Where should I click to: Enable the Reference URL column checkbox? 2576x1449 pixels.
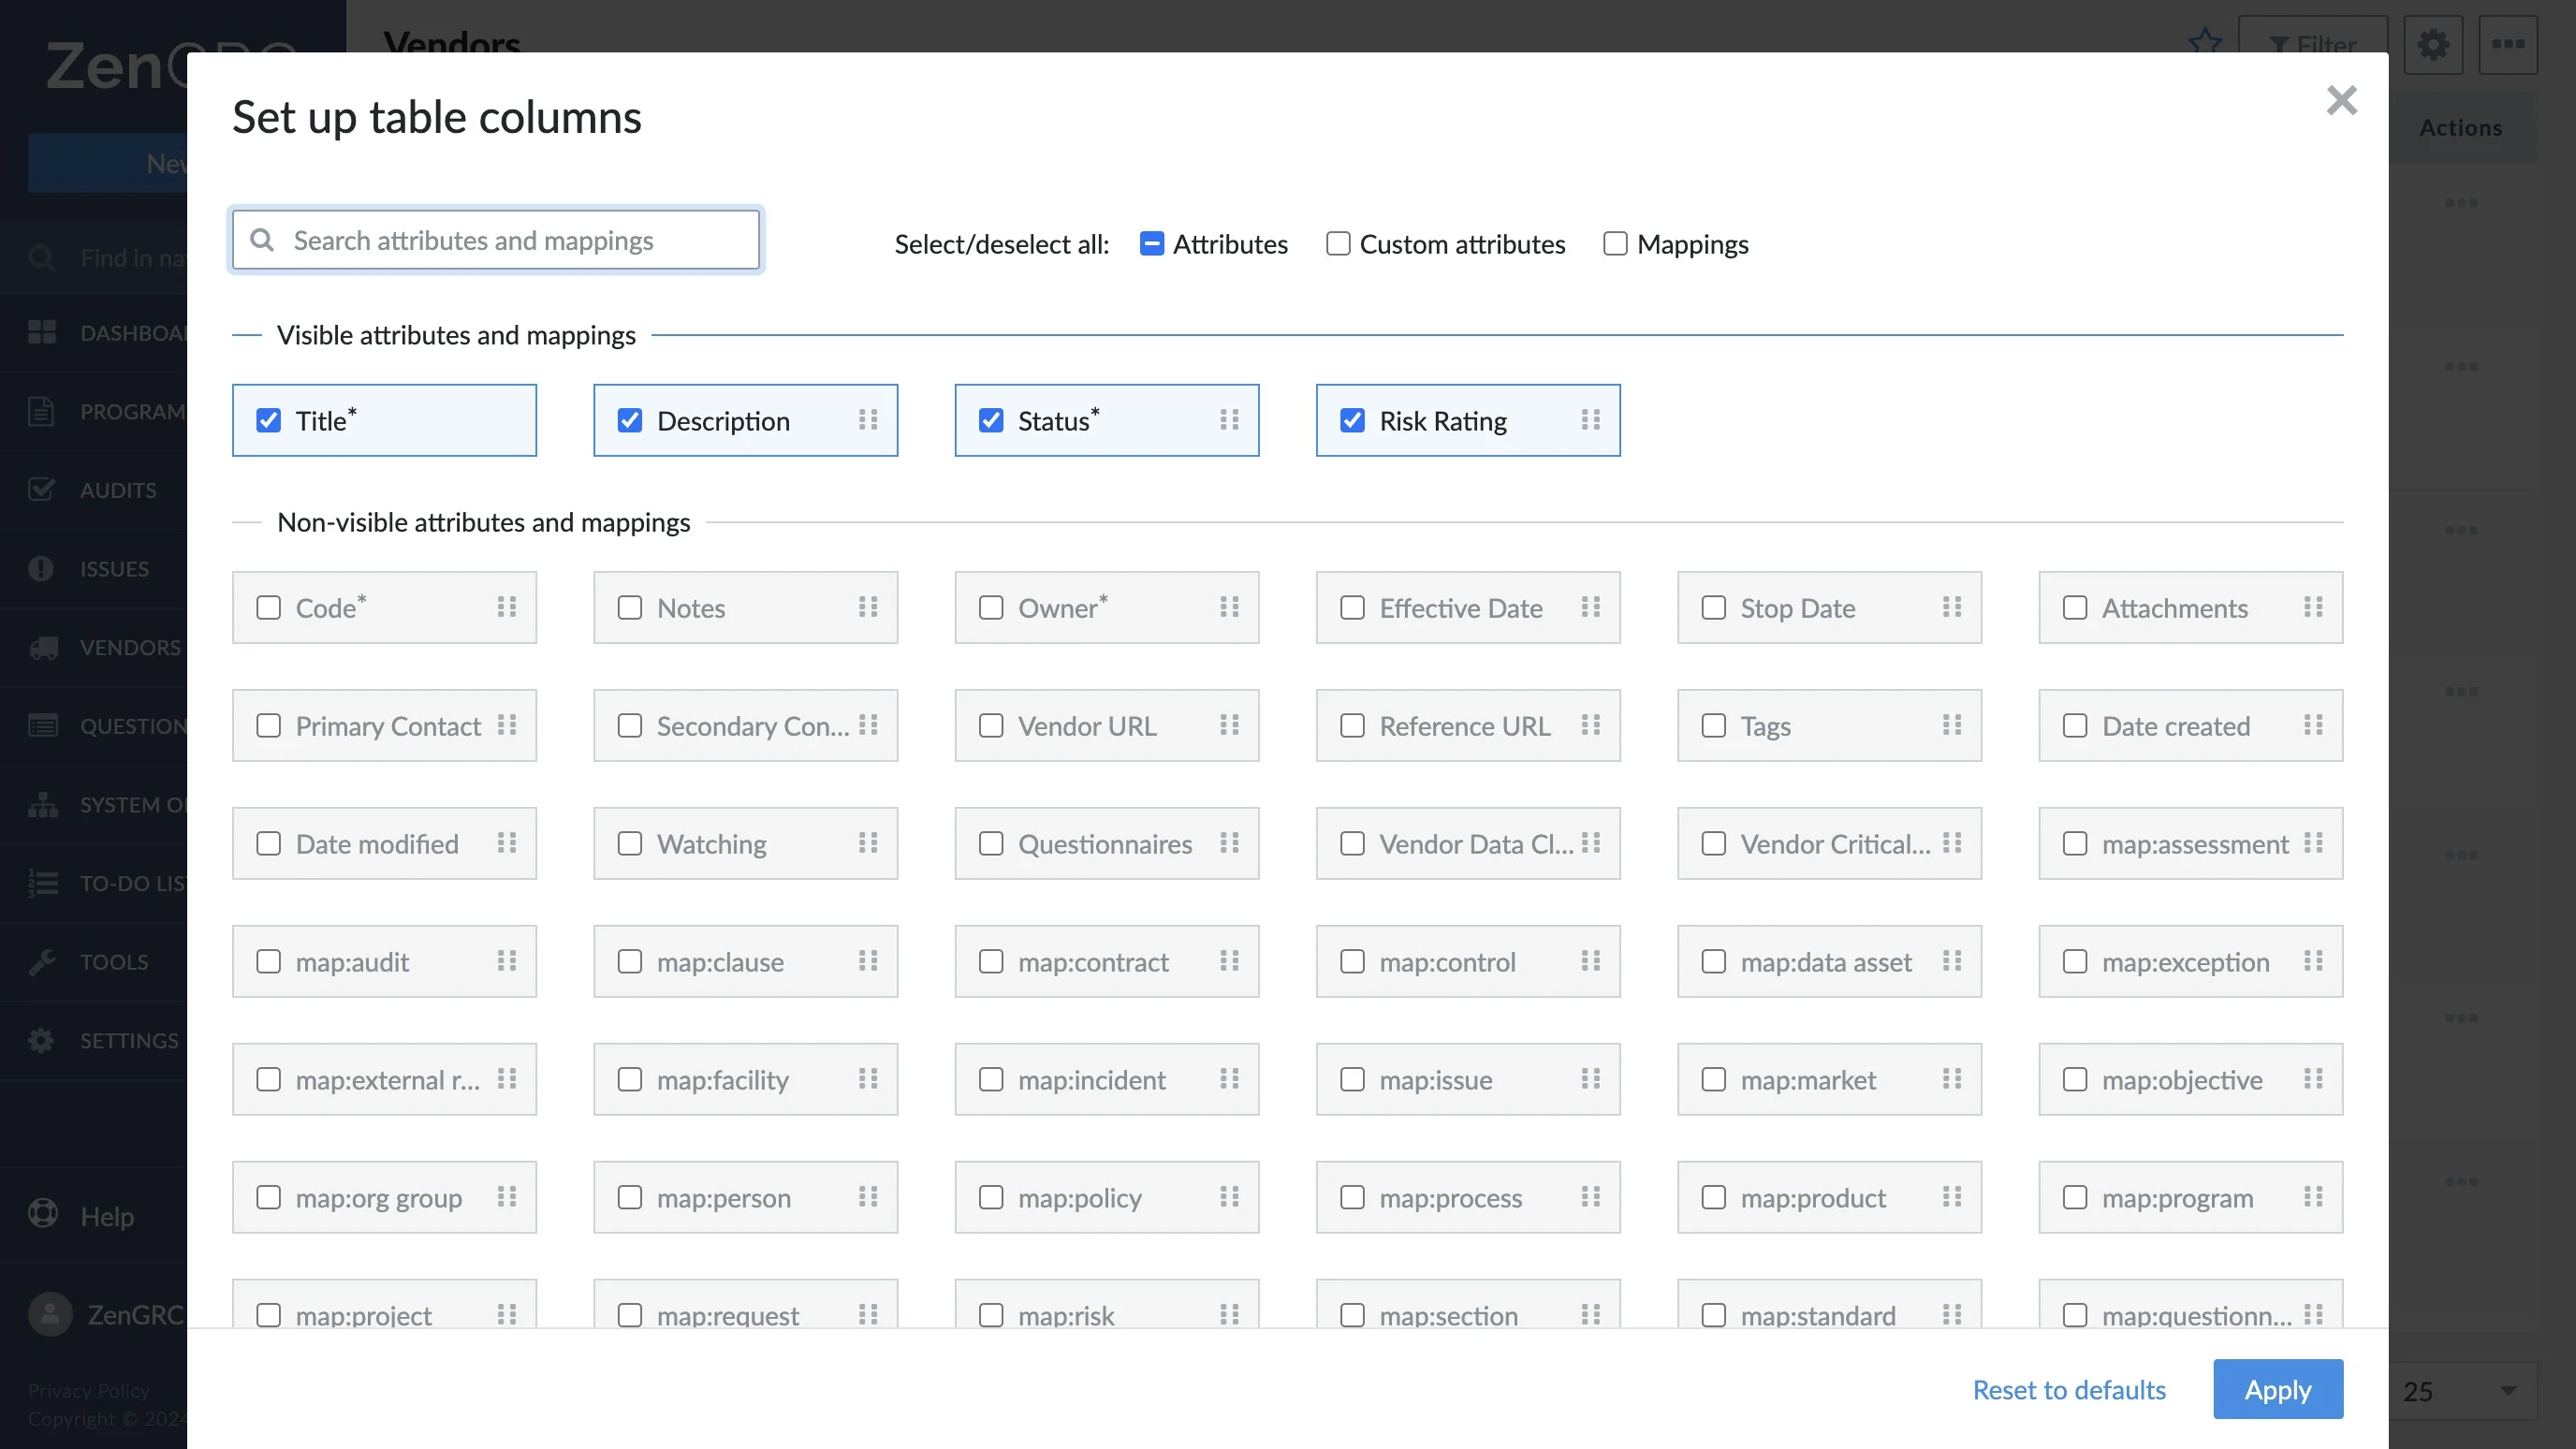point(1352,725)
